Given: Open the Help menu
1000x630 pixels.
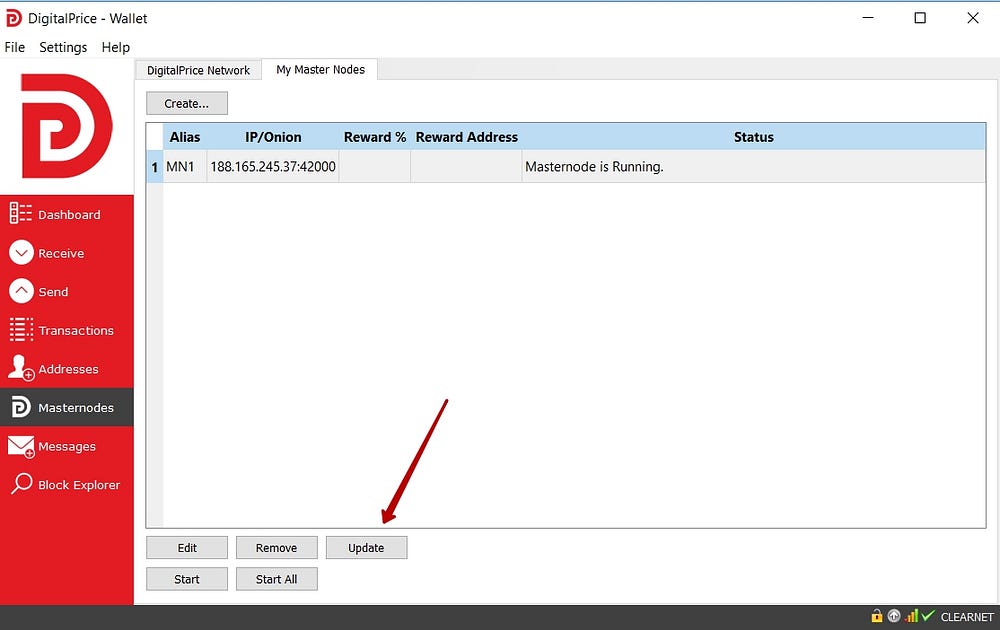Looking at the screenshot, I should [x=115, y=47].
